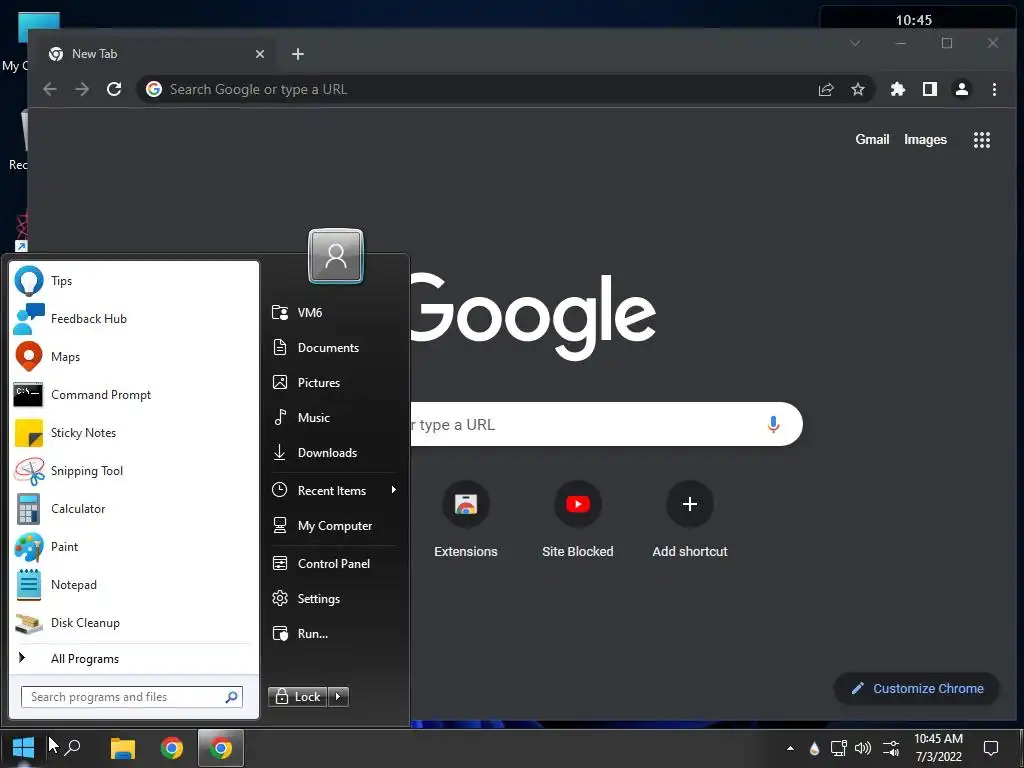Reload the page in Chrome

(114, 89)
